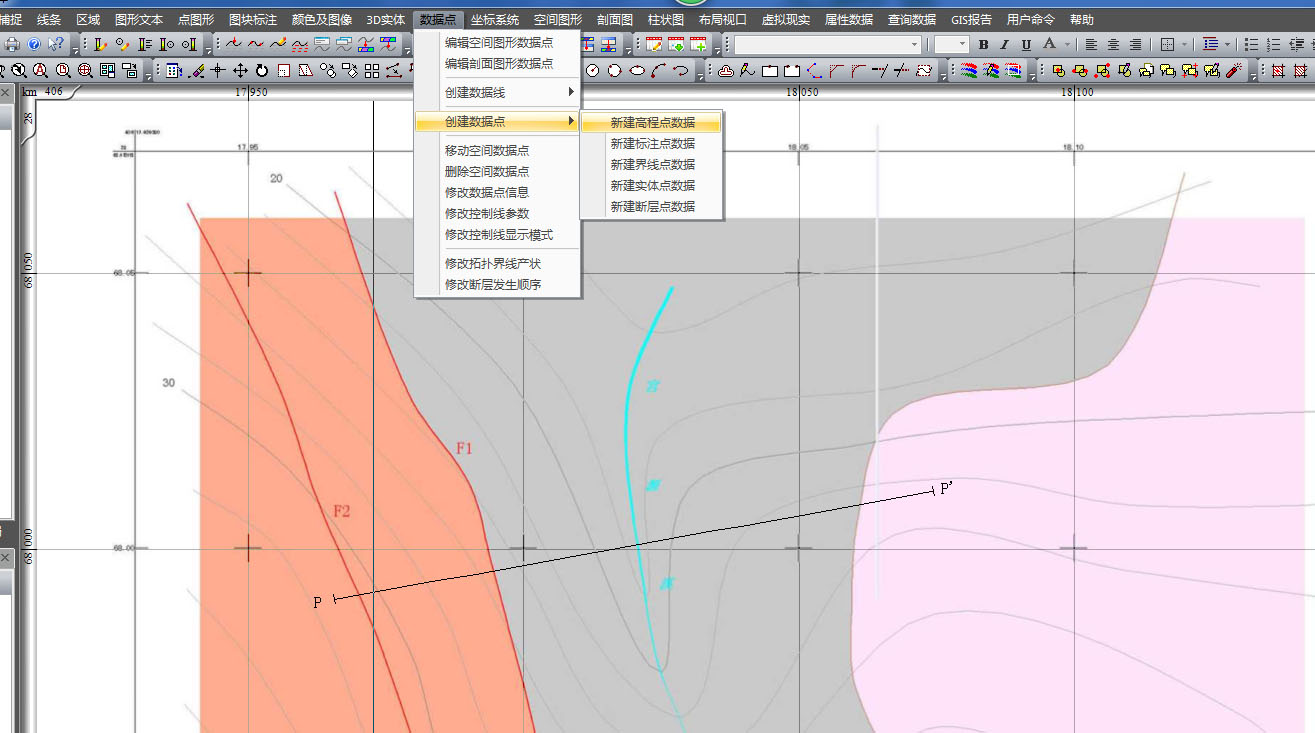
Task: Click the calendar with green plus icon
Action: point(698,44)
